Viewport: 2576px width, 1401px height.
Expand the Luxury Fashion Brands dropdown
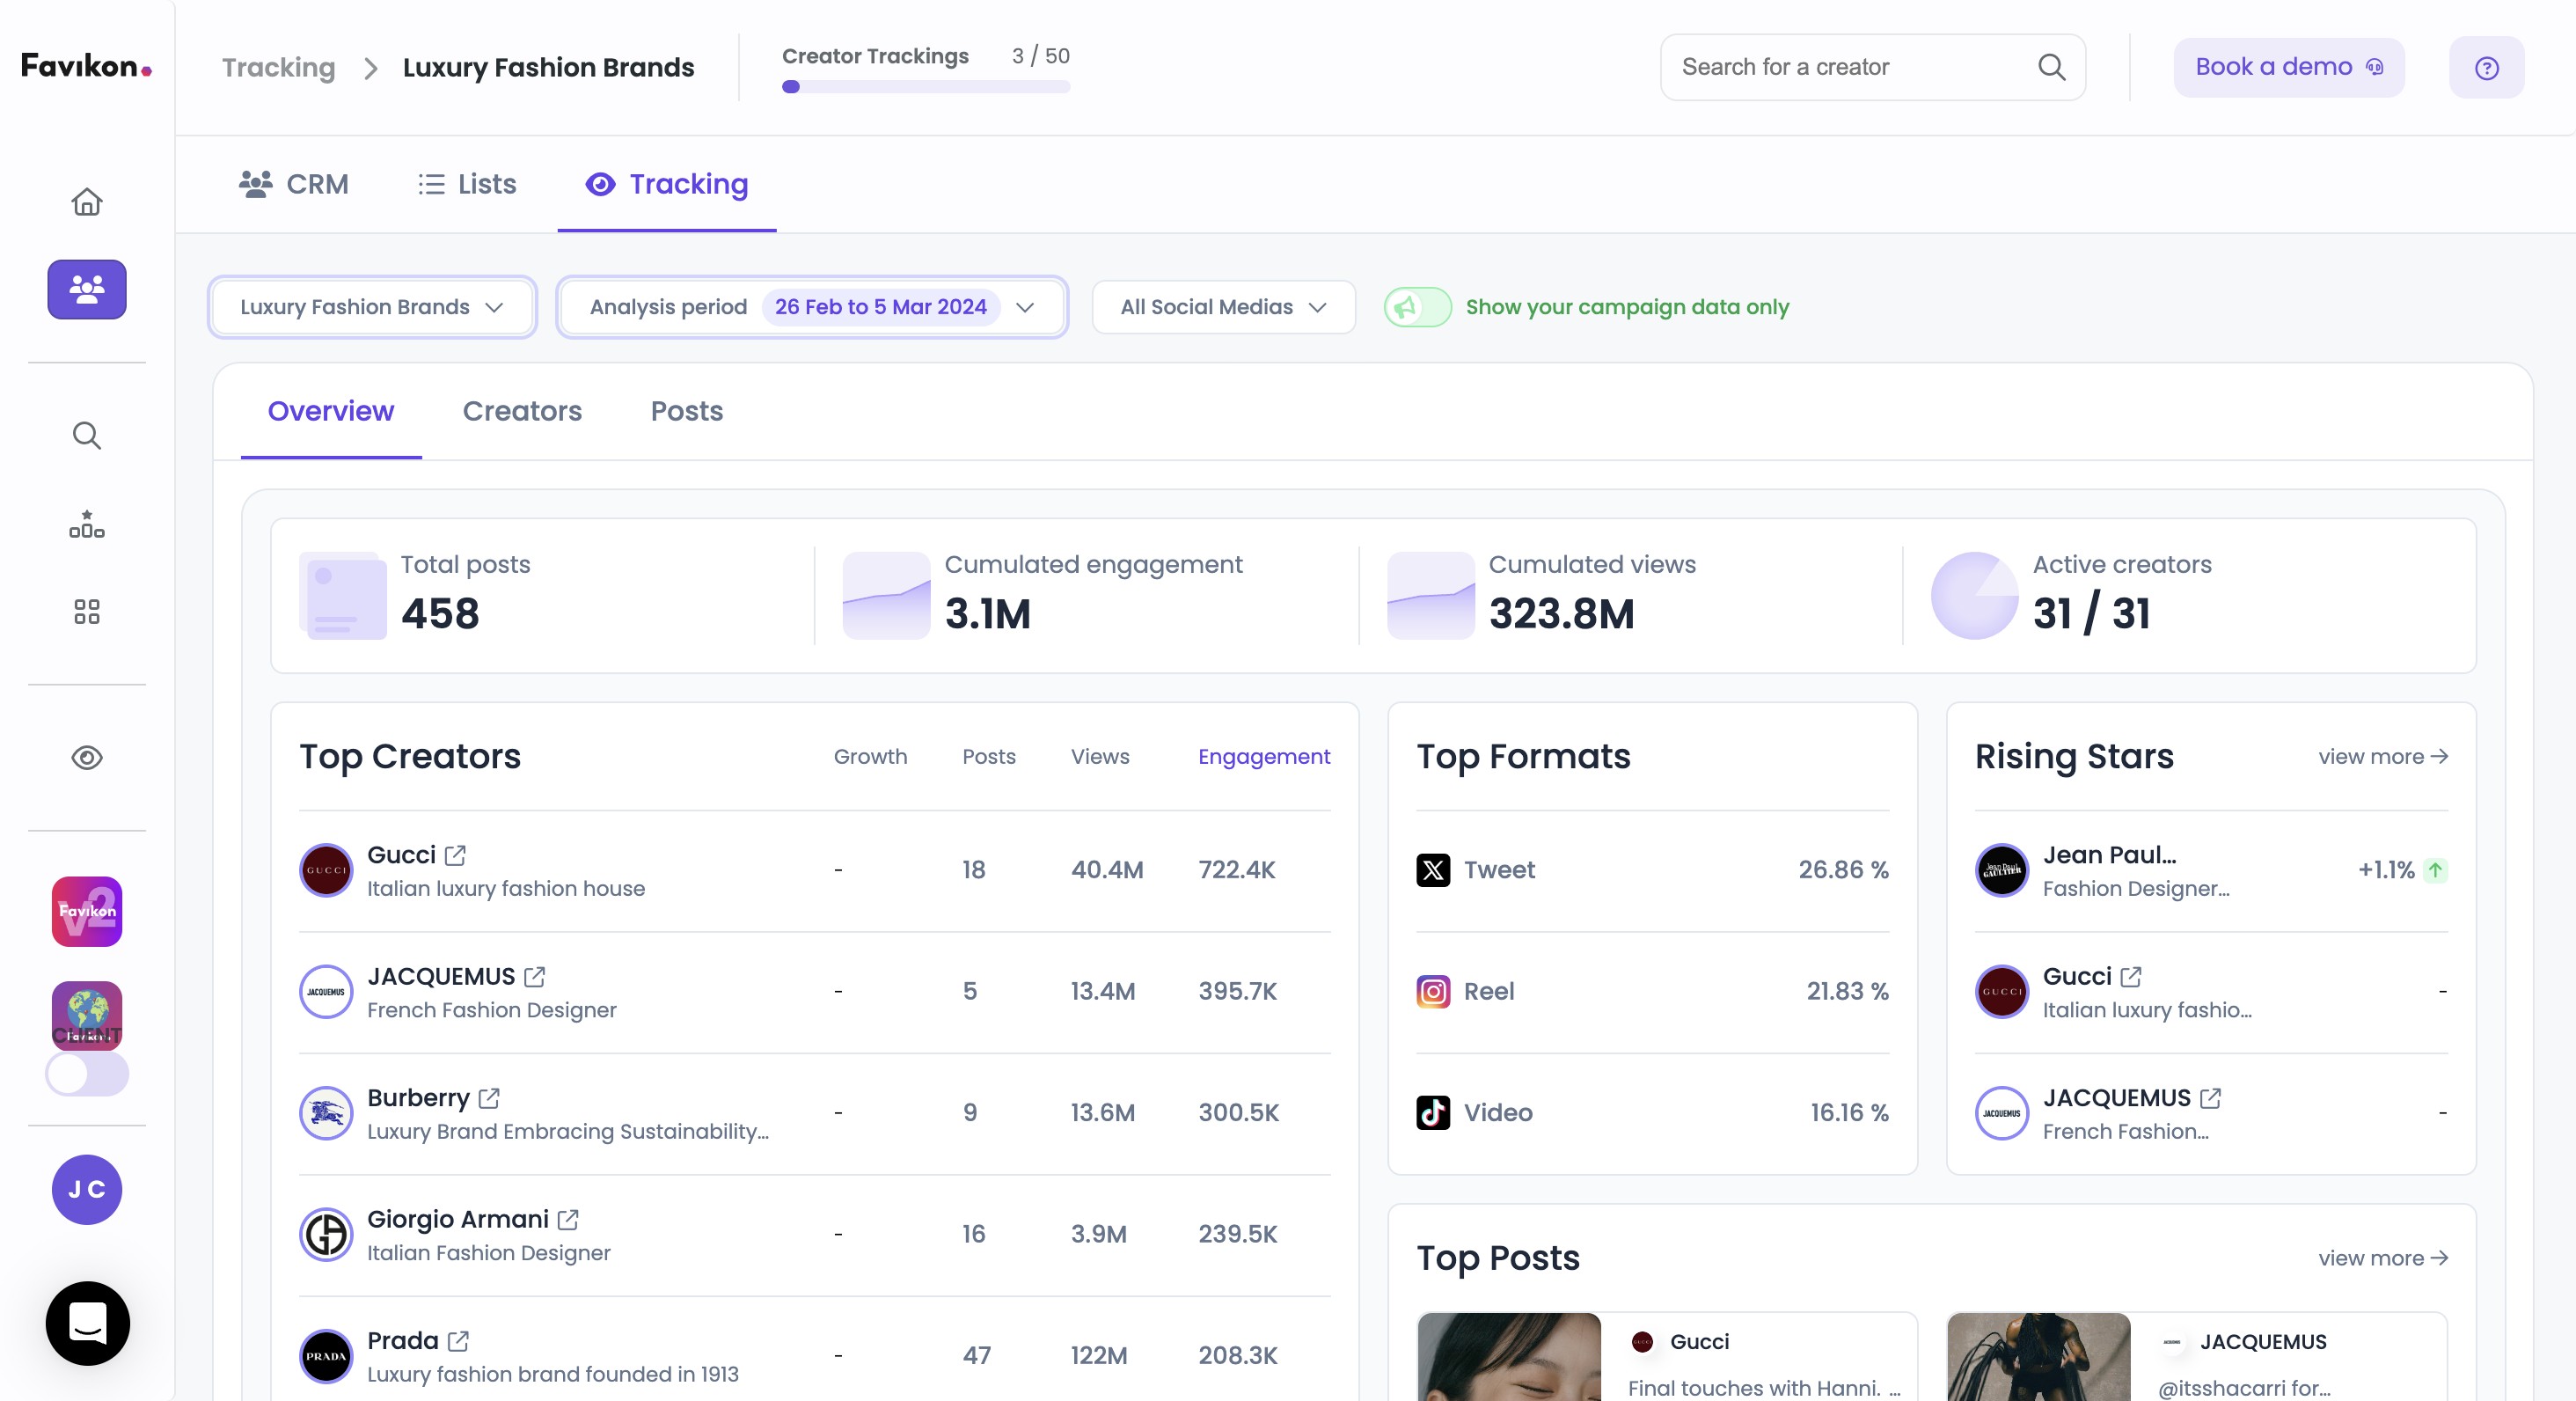(x=372, y=307)
